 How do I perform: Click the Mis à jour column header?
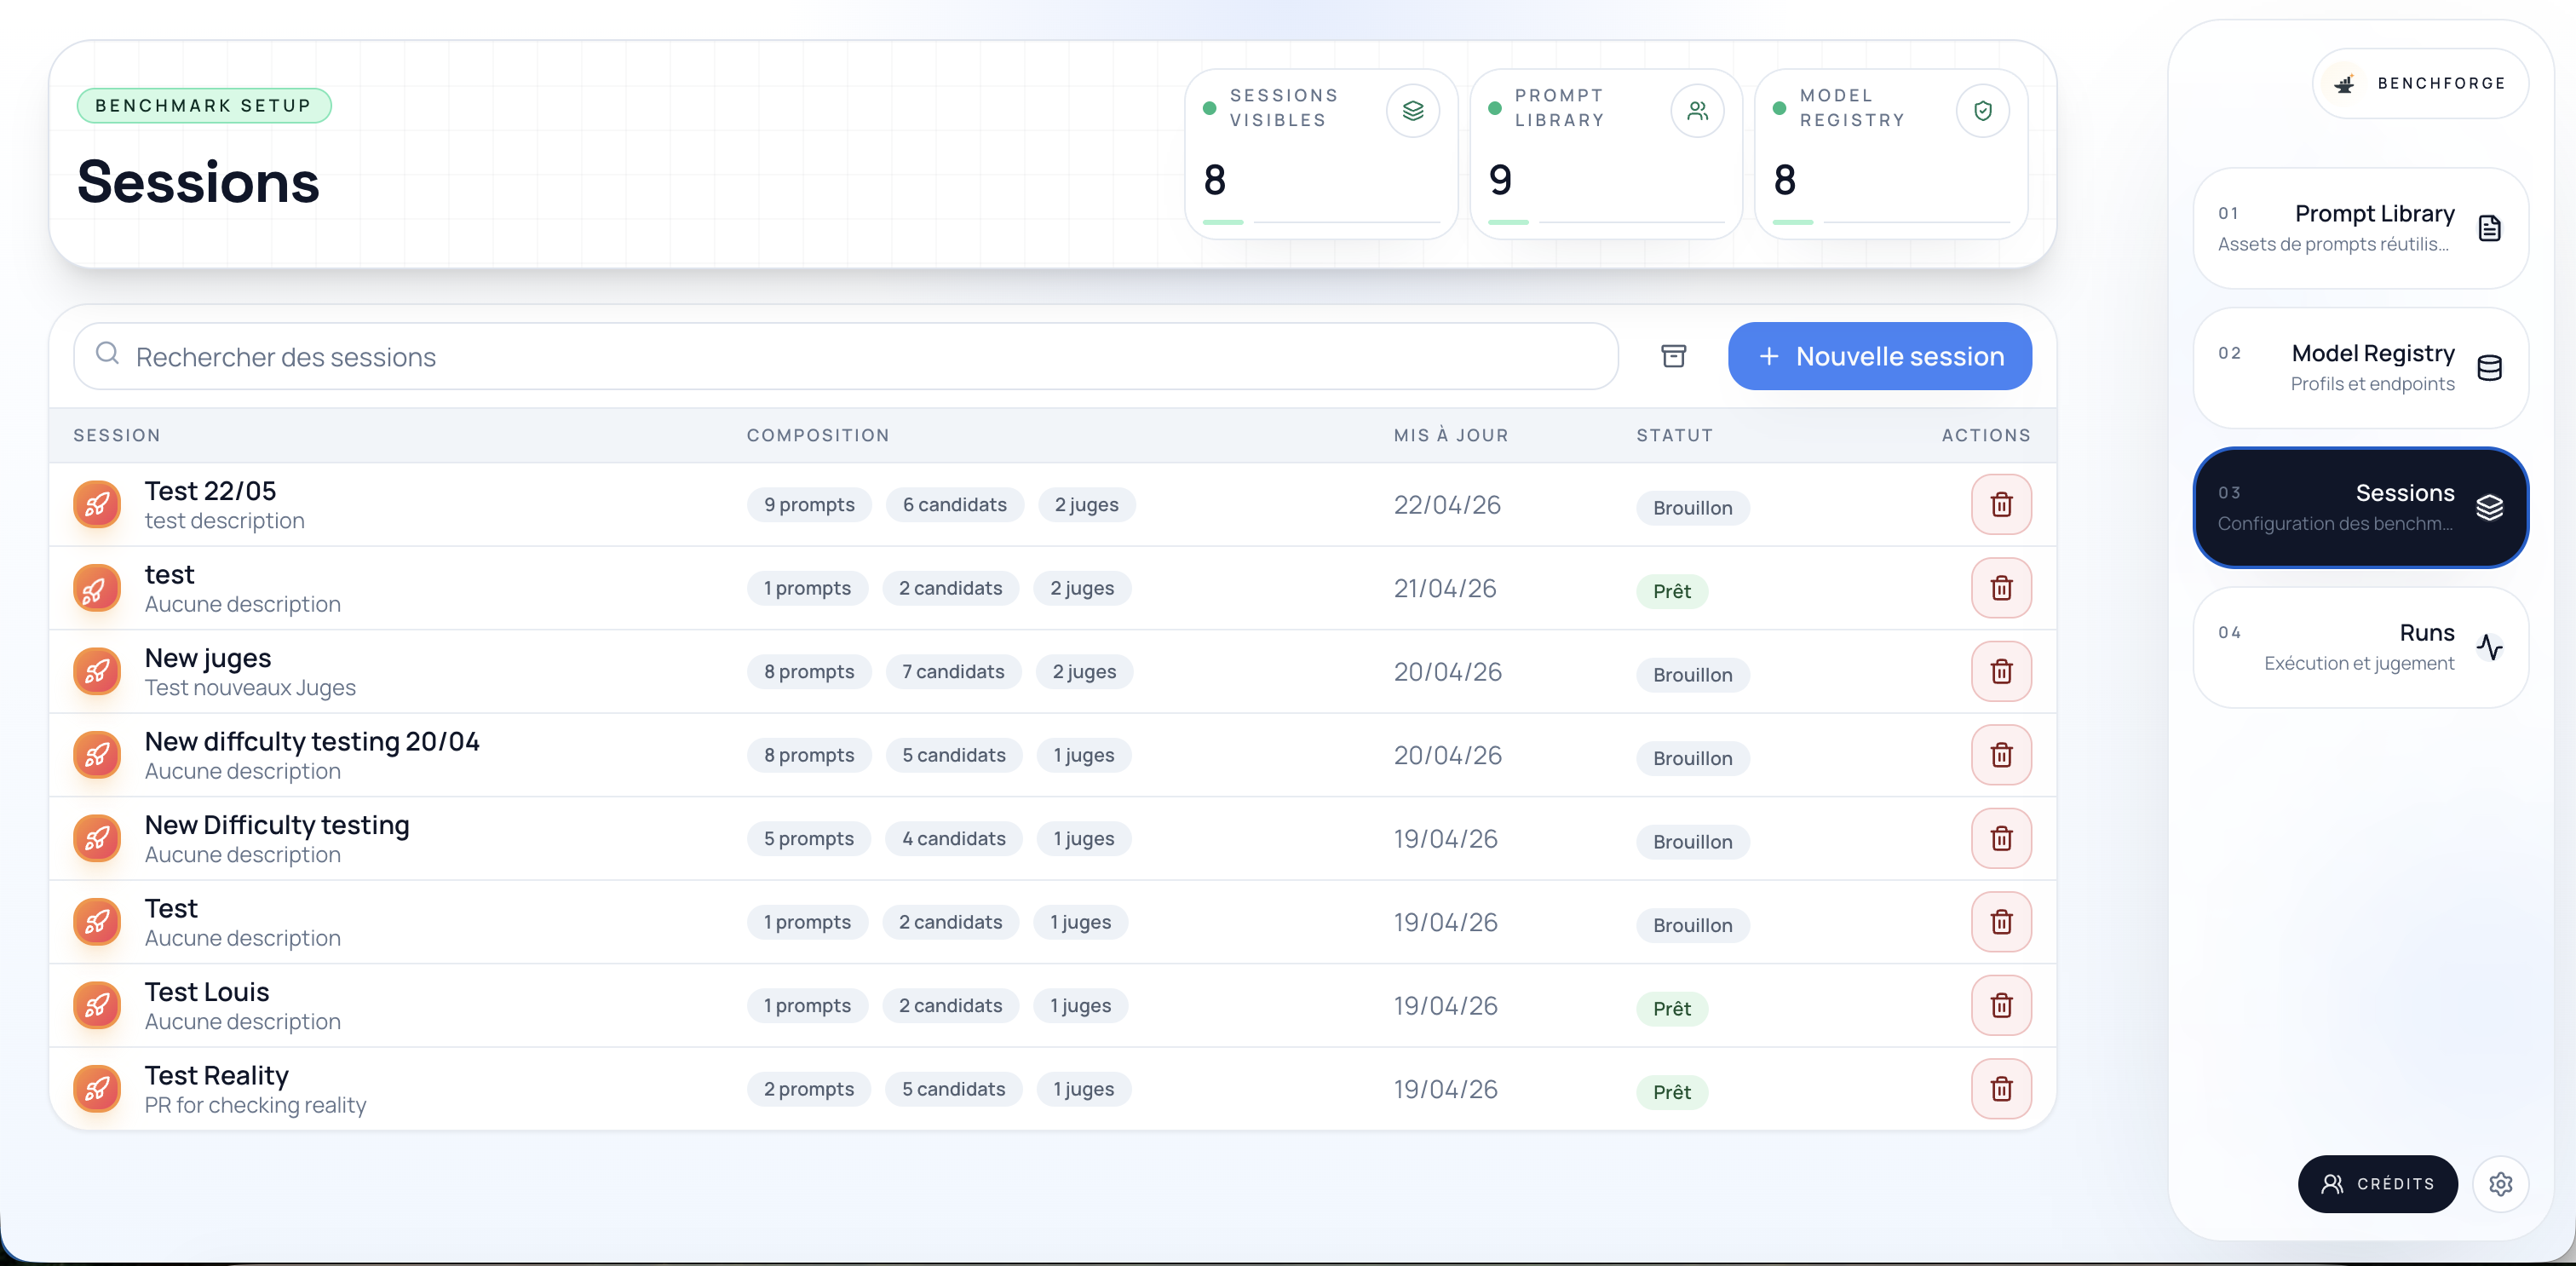[1451, 435]
